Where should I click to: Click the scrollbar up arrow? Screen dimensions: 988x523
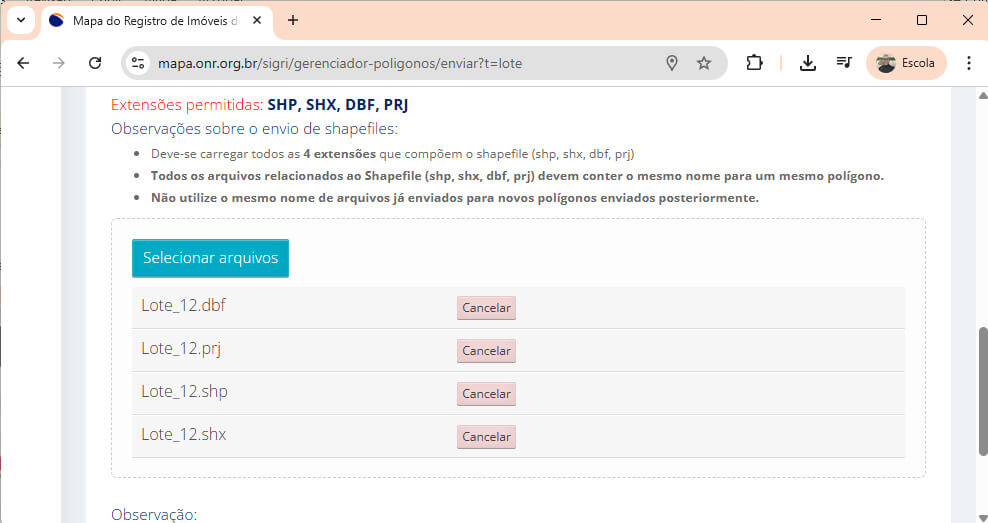pyautogui.click(x=983, y=96)
